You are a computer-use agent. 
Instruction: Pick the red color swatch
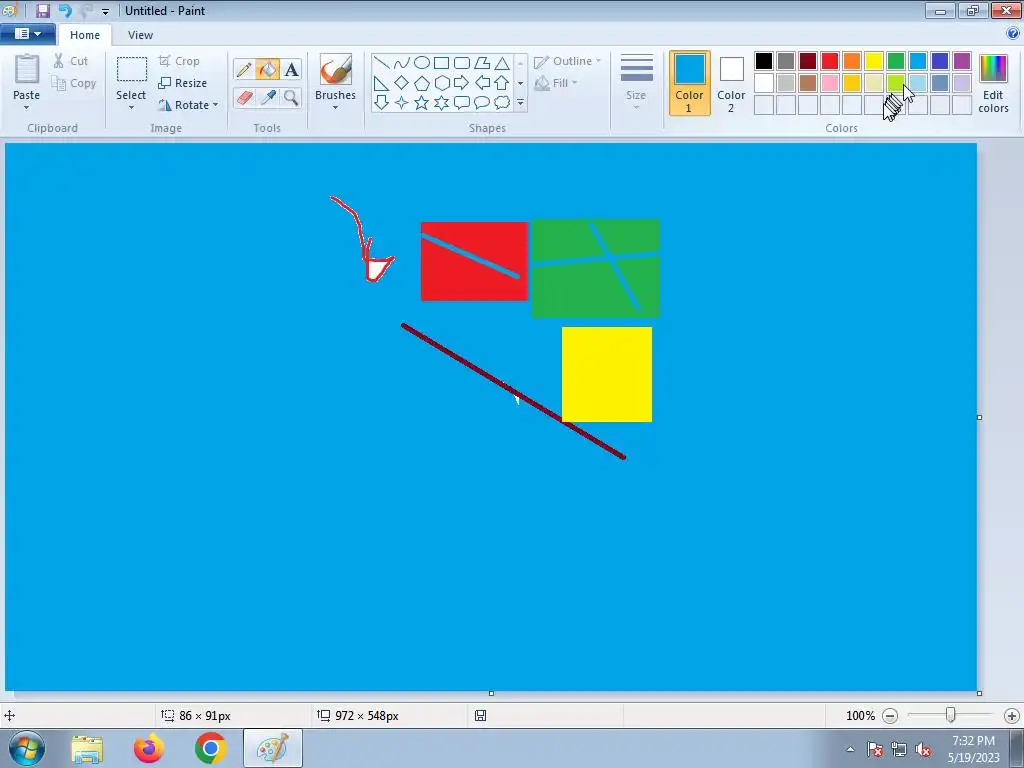[830, 61]
